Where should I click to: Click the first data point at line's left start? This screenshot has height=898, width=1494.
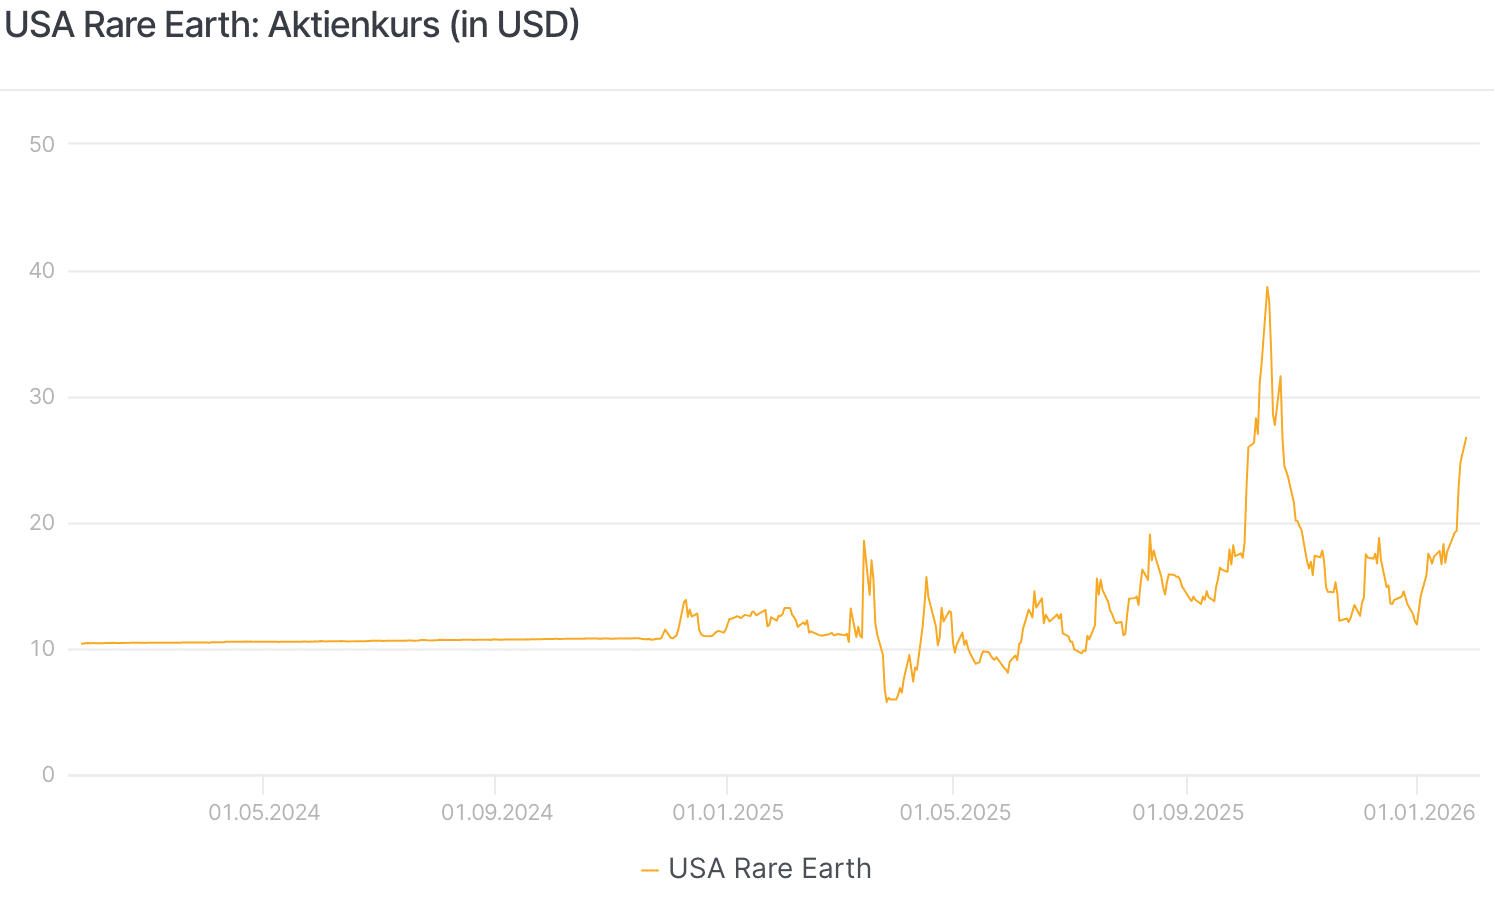pos(82,643)
